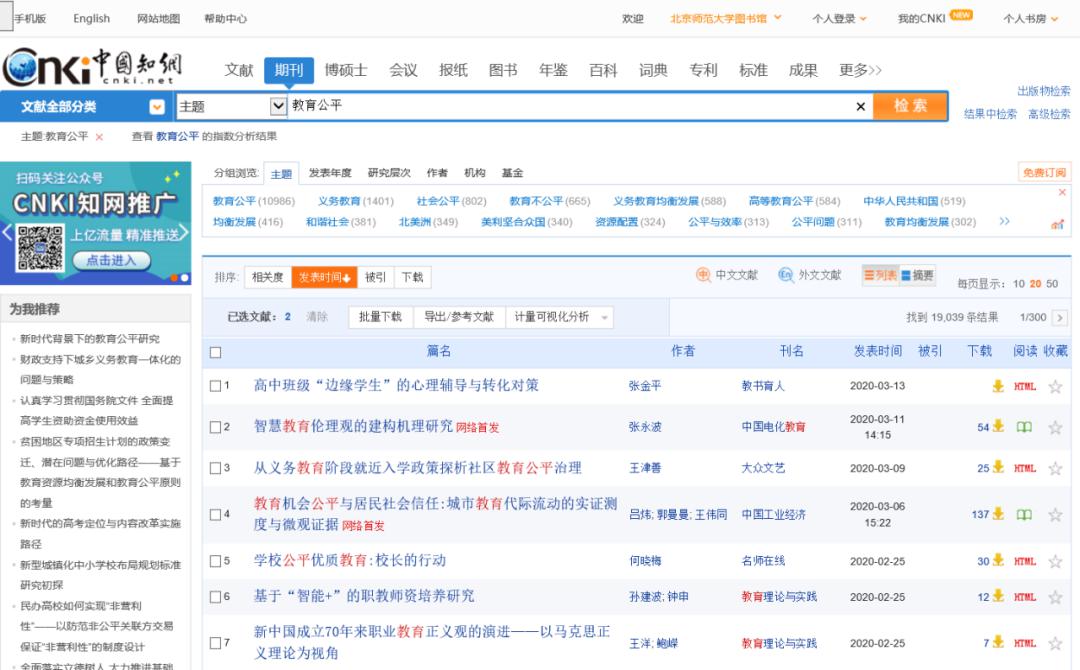Open 高级检索 advanced search
The height and width of the screenshot is (670, 1080).
tap(1049, 112)
